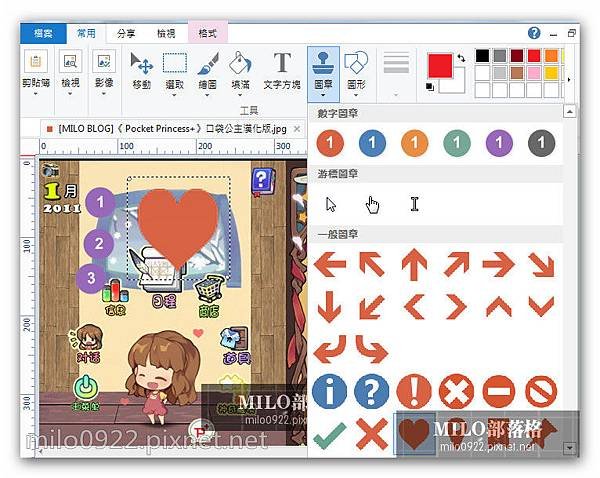Choose the circled minus stamp
This screenshot has height=478, width=600.
tap(499, 392)
